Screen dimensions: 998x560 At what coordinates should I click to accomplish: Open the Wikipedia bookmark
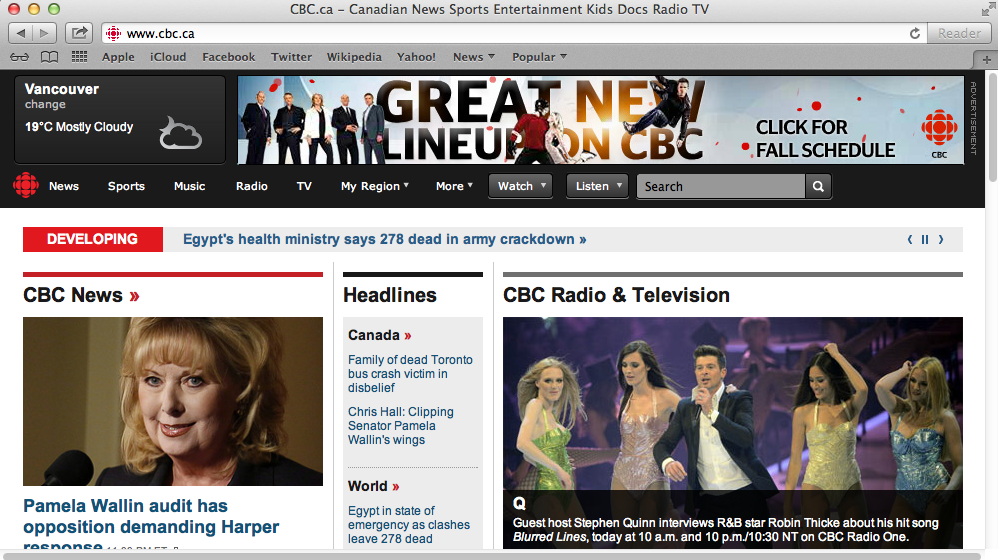click(354, 57)
